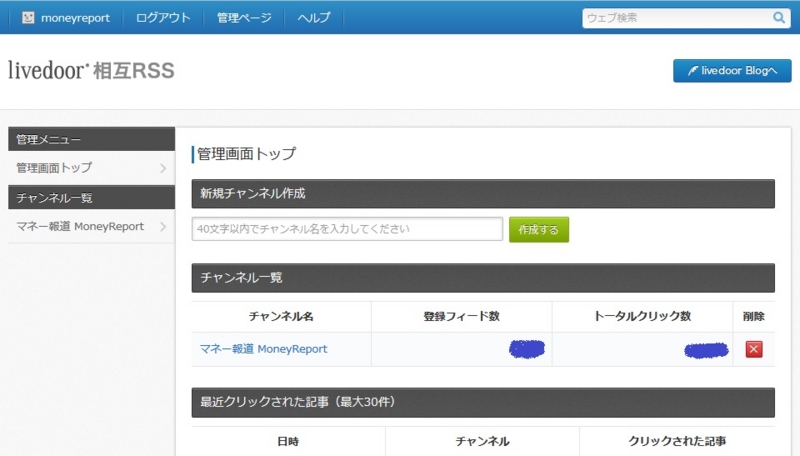The image size is (800, 456).
Task: Open 管理ページ in the top bar
Action: coord(244,18)
